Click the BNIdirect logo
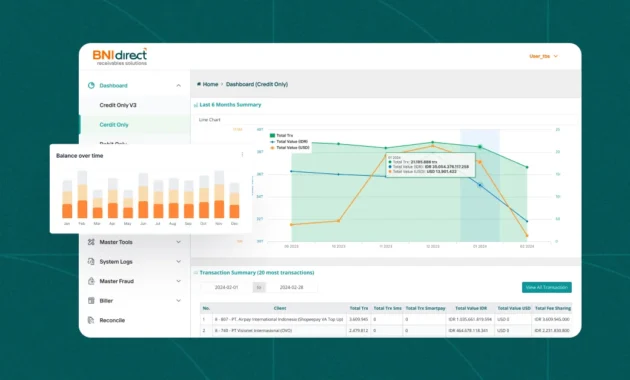Viewport: 630px width, 380px height. [x=120, y=56]
